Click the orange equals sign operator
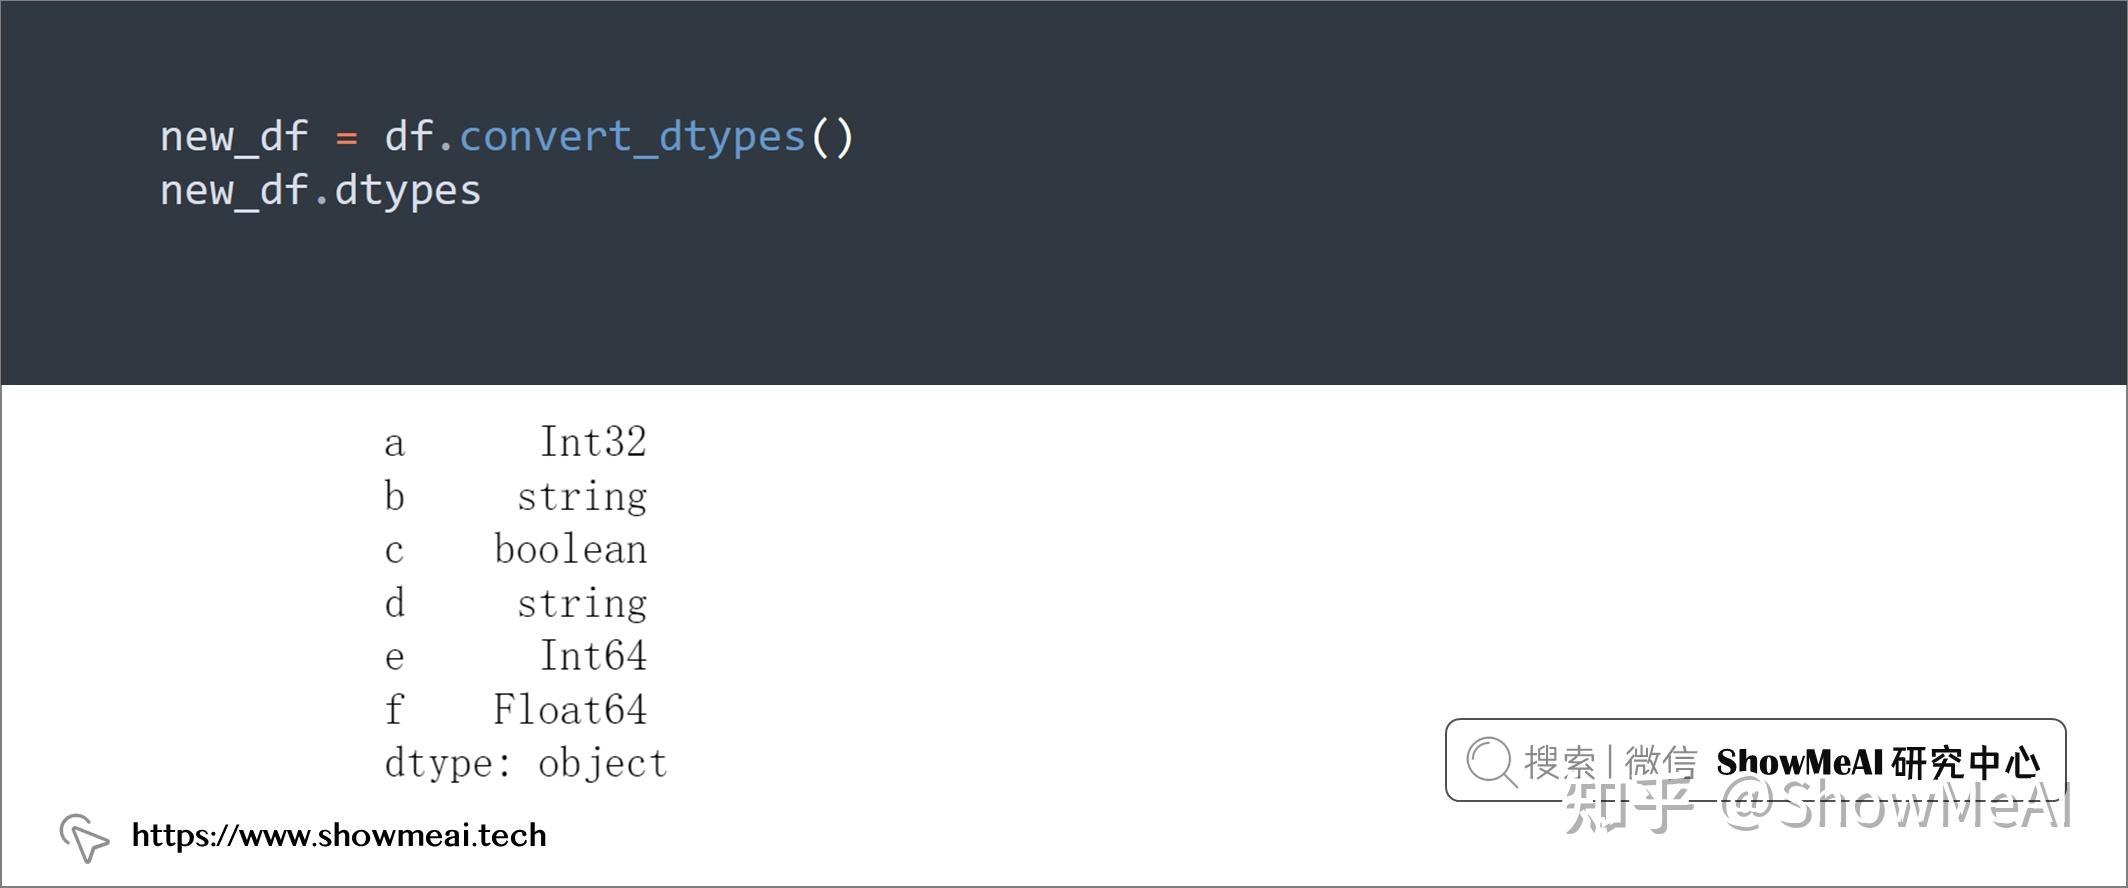 pos(346,138)
